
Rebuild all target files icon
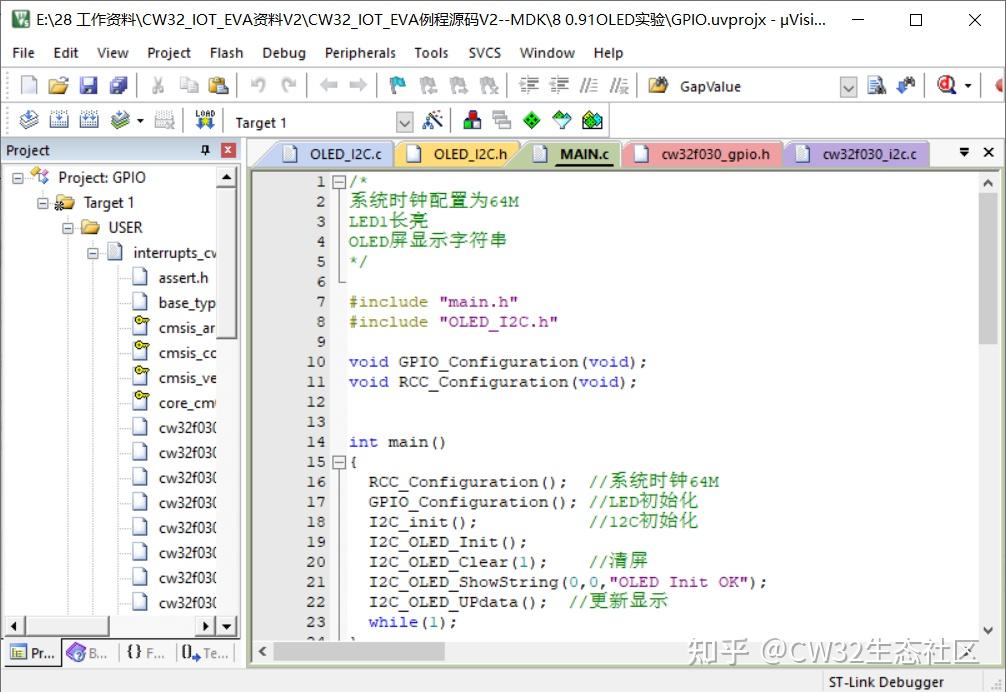(89, 120)
